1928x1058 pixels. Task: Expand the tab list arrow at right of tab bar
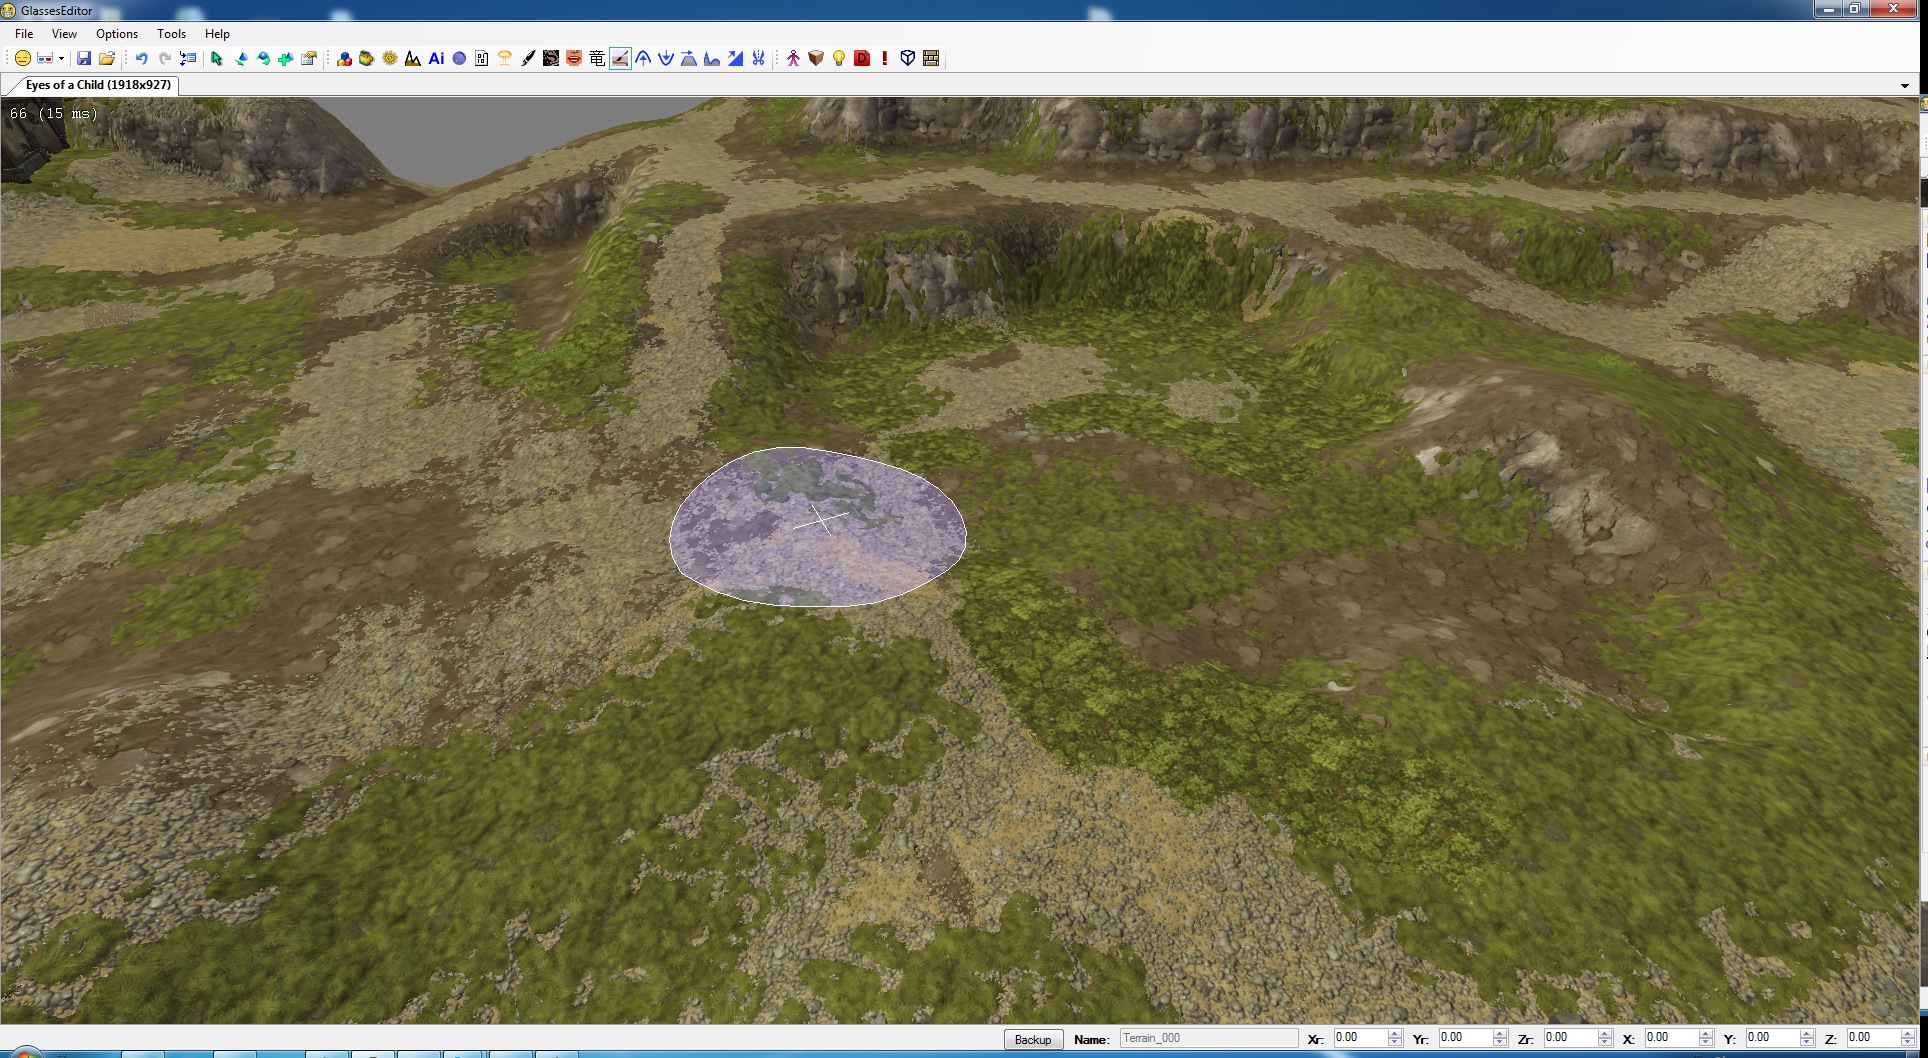pyautogui.click(x=1904, y=86)
